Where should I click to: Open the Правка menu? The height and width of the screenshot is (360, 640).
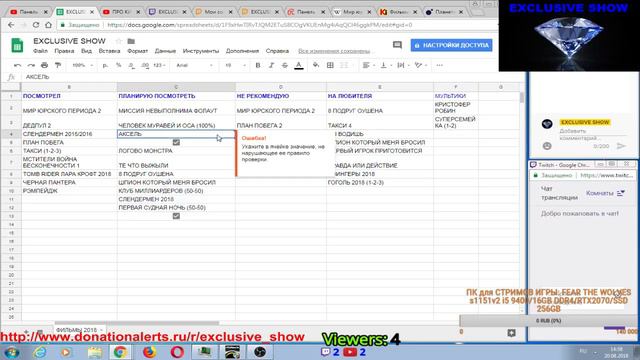click(x=64, y=51)
